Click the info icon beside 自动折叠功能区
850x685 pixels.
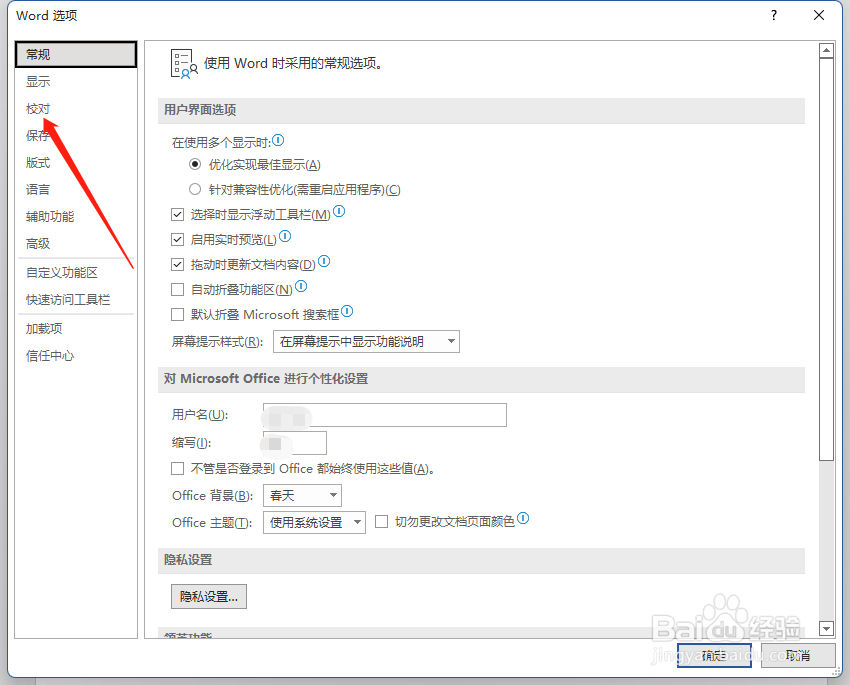tap(301, 286)
